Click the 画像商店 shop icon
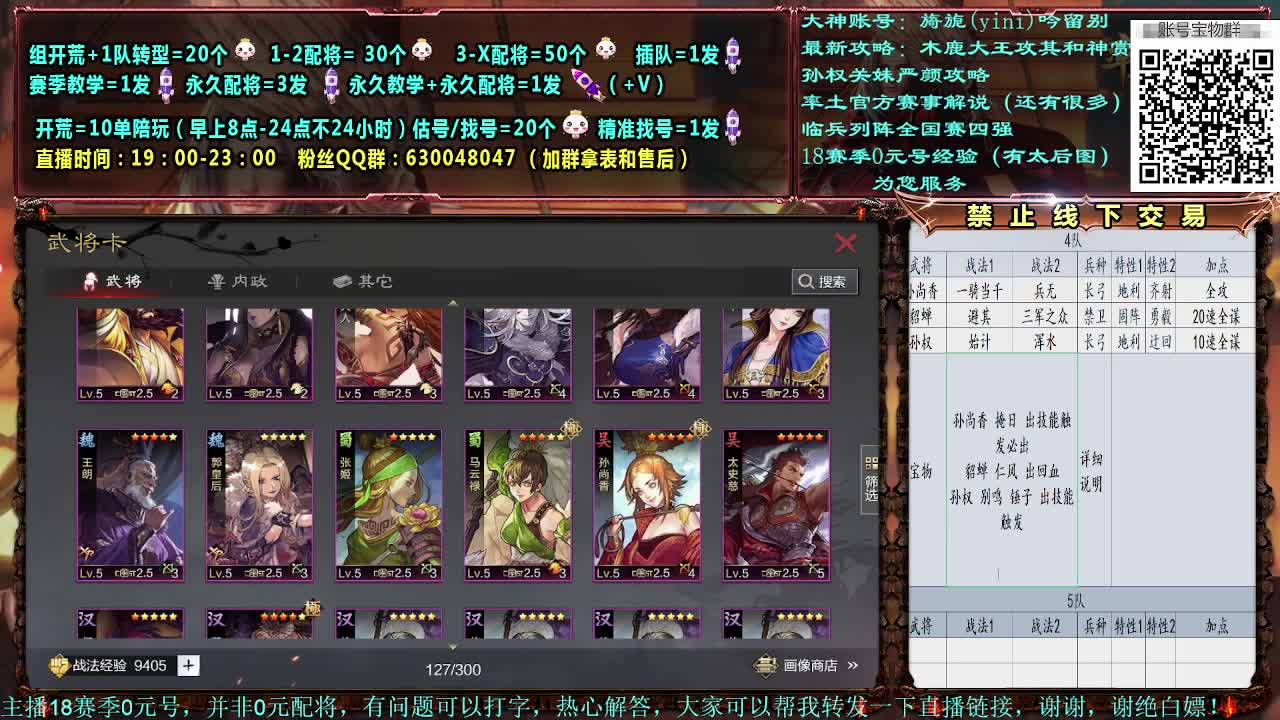The image size is (1280, 720). tap(766, 665)
